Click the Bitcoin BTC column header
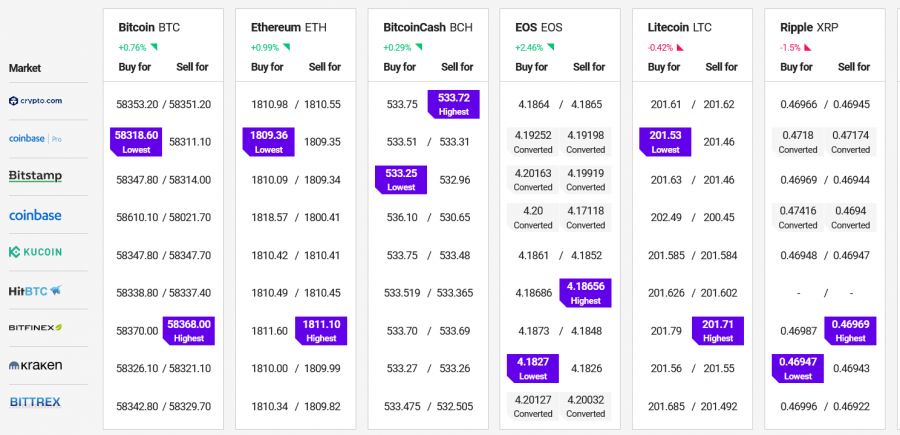The image size is (900, 435). click(x=149, y=28)
